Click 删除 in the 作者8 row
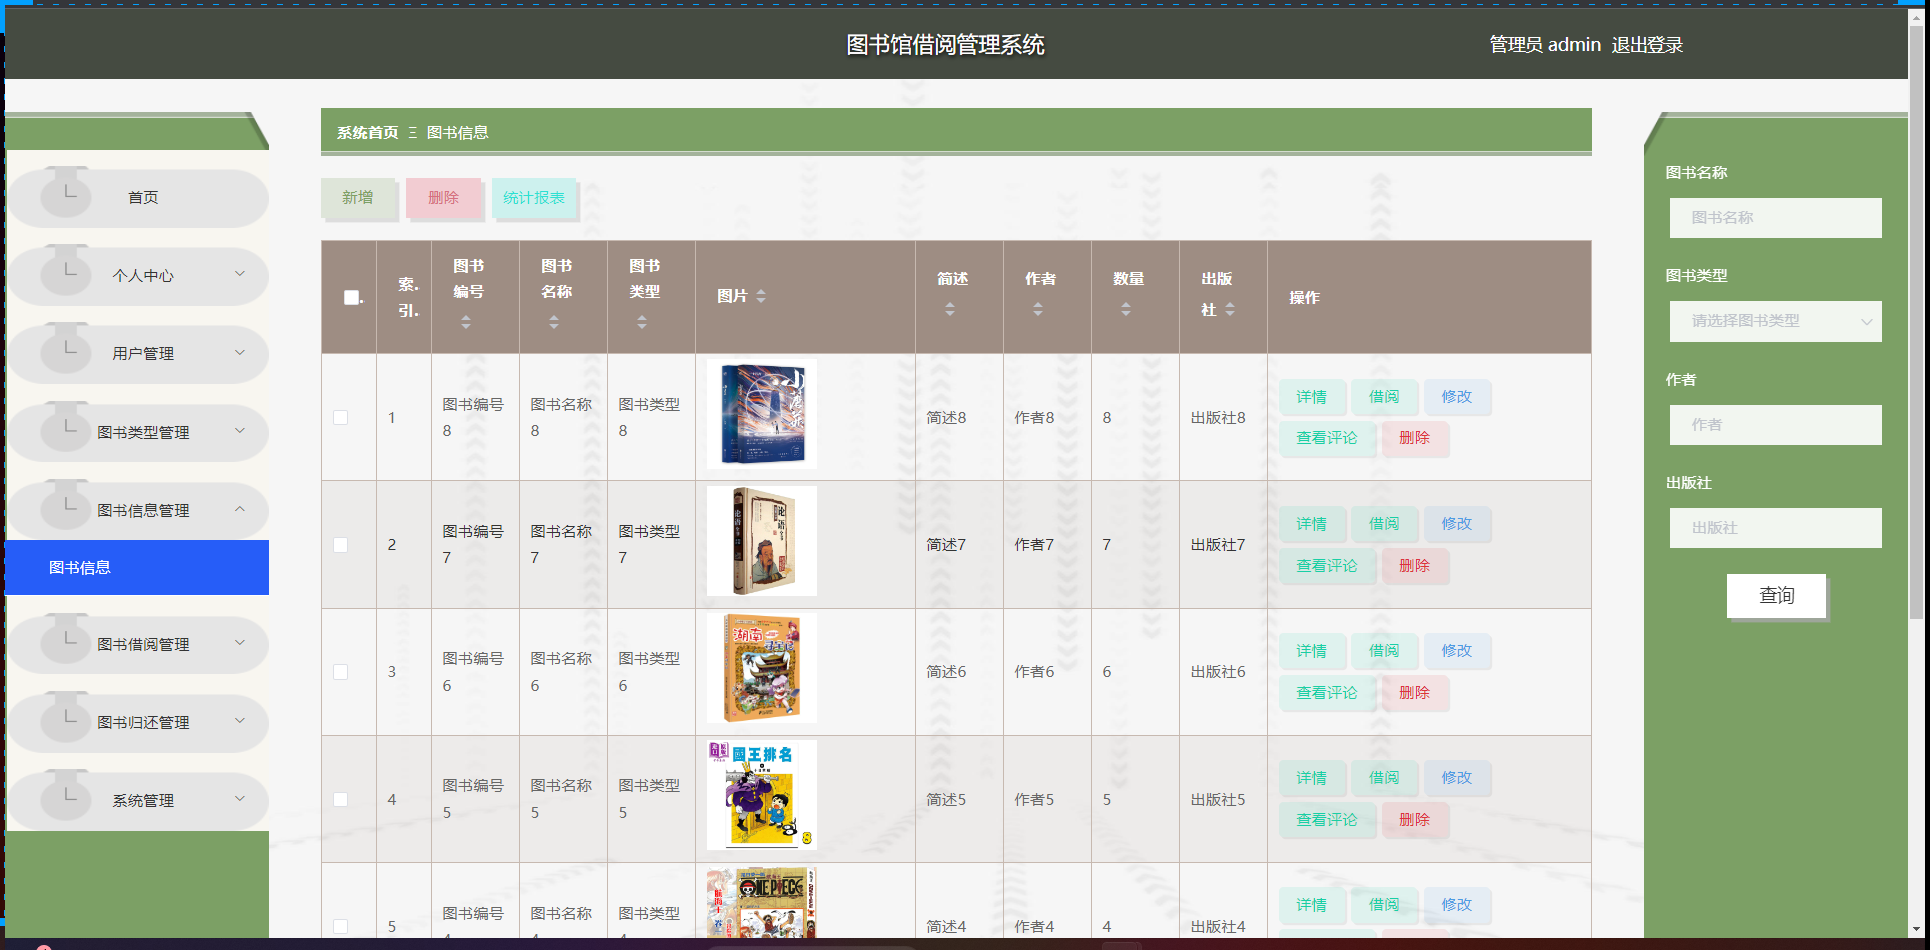Screen dimensions: 1930x950 (x=1414, y=438)
